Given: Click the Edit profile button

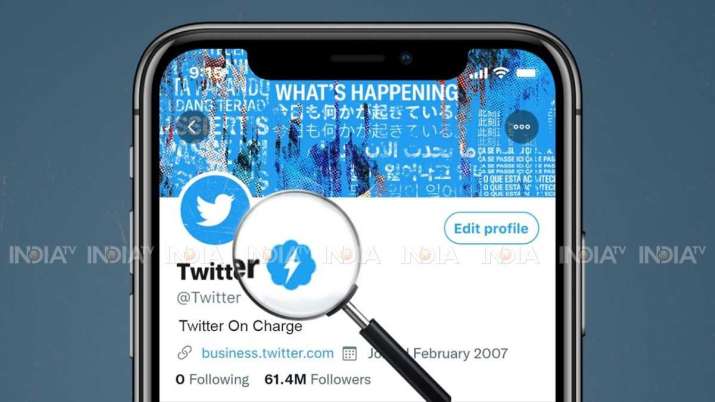Looking at the screenshot, I should tap(491, 228).
